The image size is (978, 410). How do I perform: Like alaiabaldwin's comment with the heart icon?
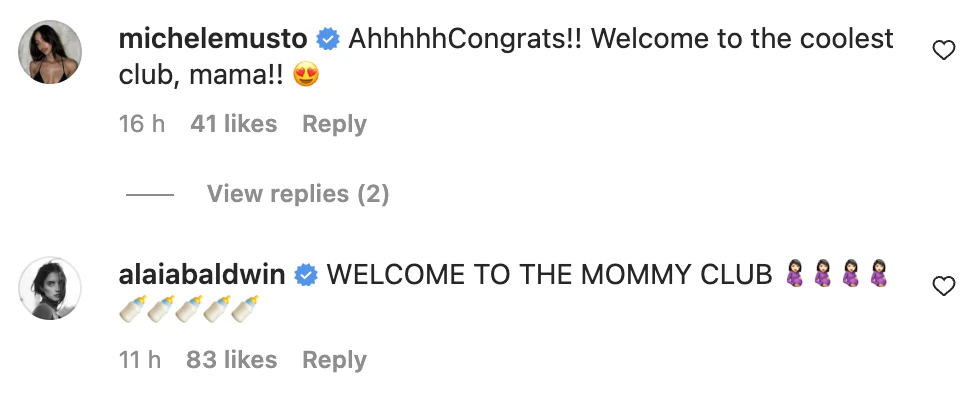[x=943, y=287]
